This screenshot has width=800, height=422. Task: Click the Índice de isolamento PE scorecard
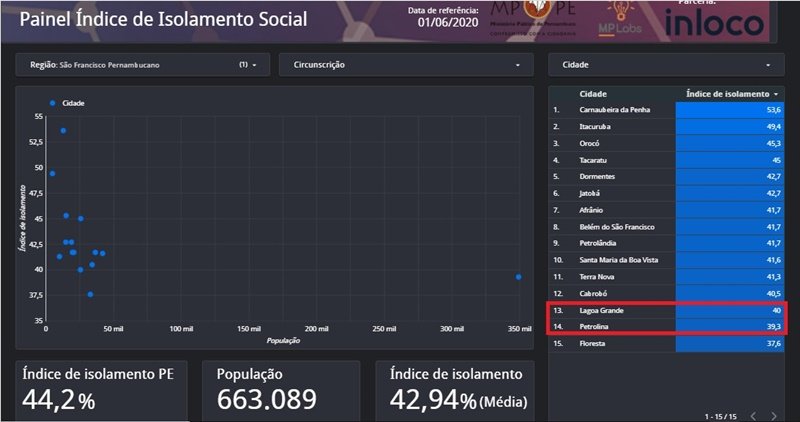click(100, 390)
